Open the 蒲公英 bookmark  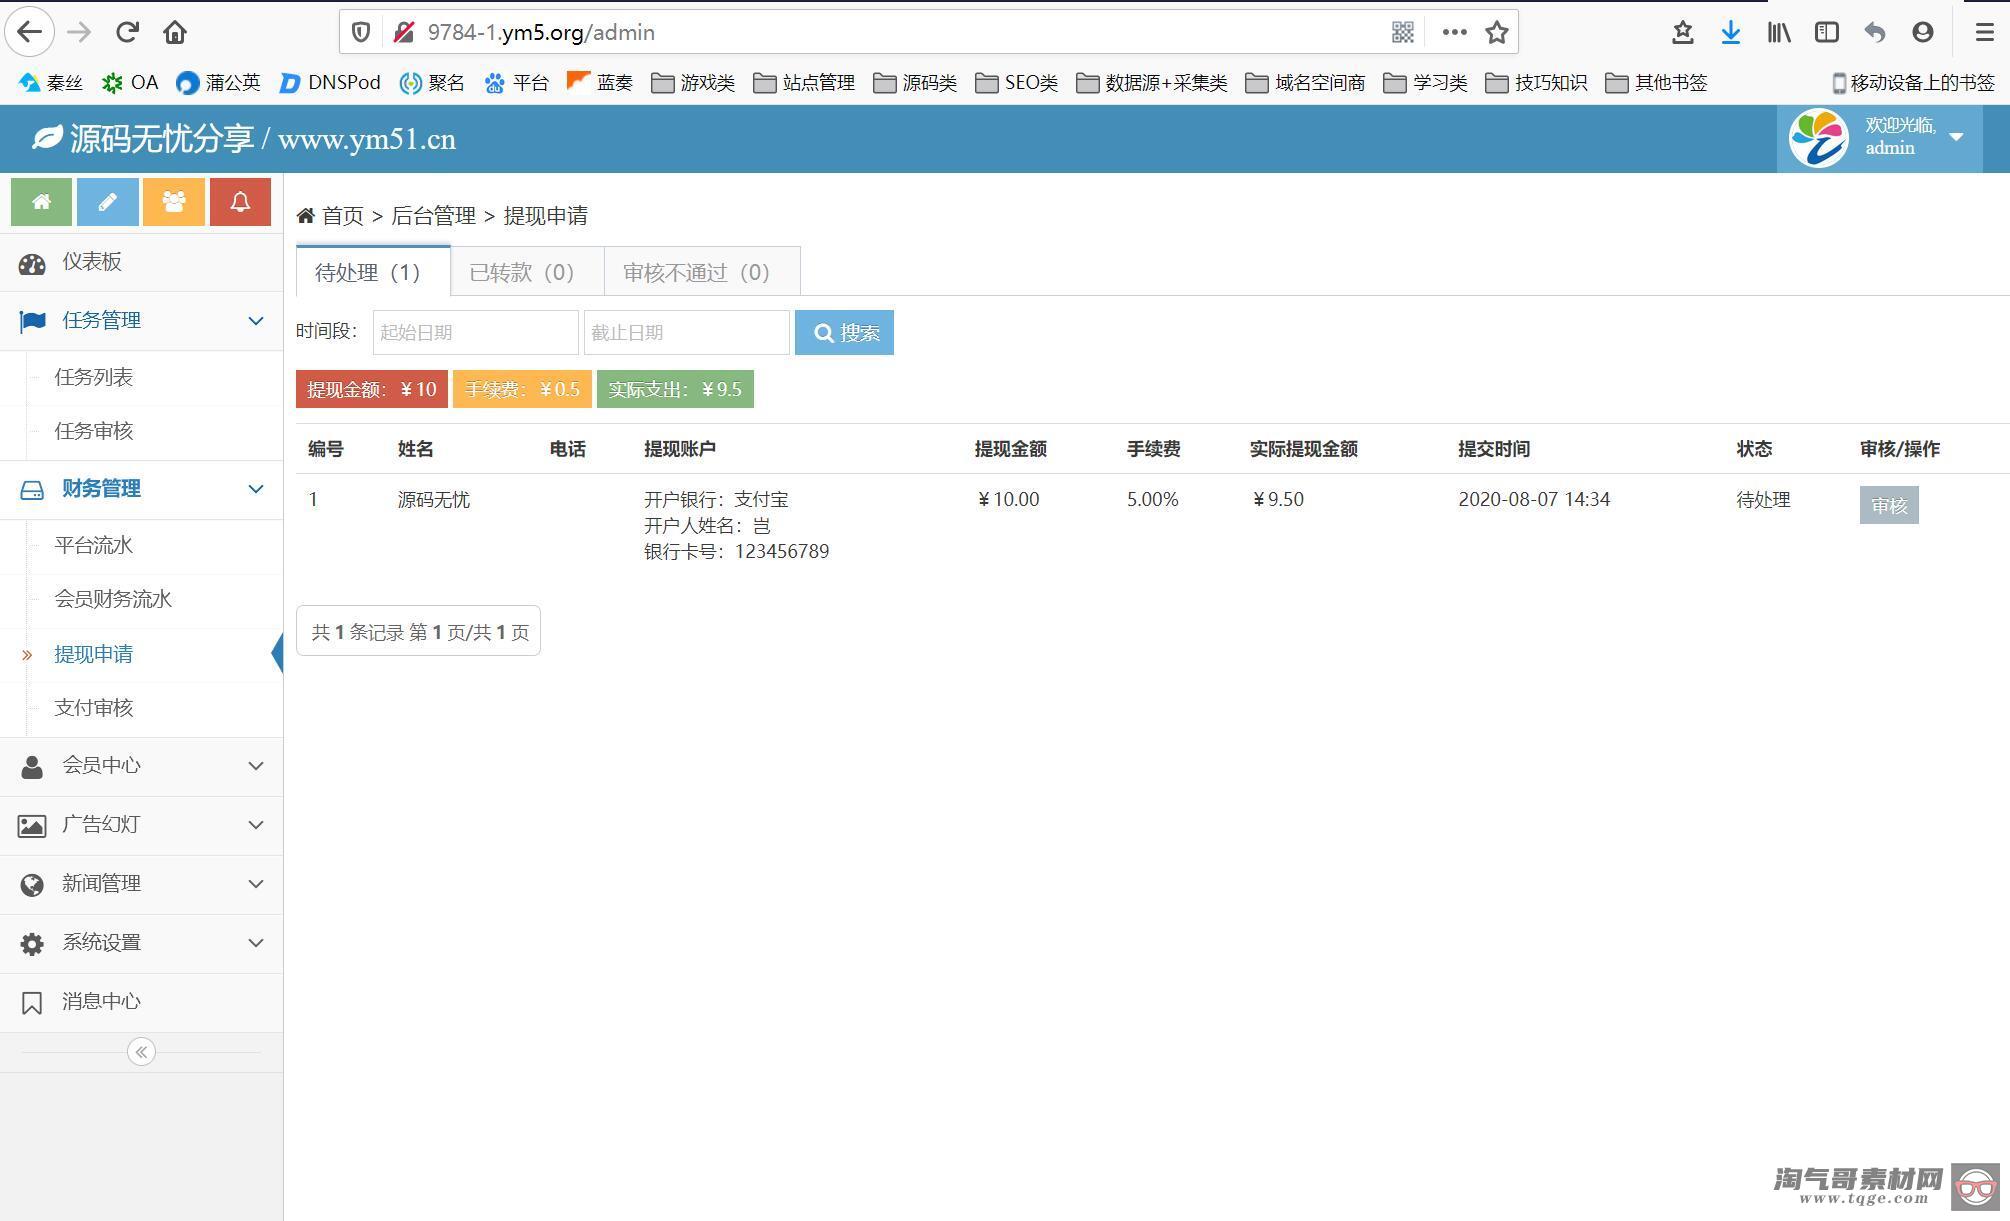(218, 83)
